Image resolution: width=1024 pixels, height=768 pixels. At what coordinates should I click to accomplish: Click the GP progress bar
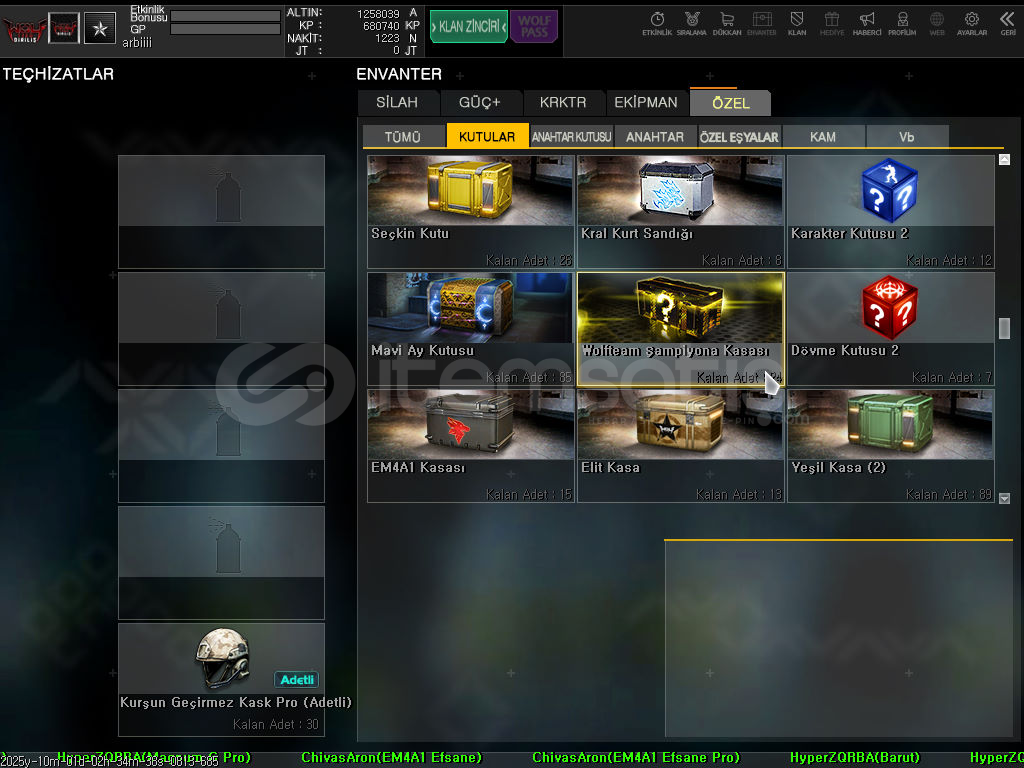tap(225, 29)
